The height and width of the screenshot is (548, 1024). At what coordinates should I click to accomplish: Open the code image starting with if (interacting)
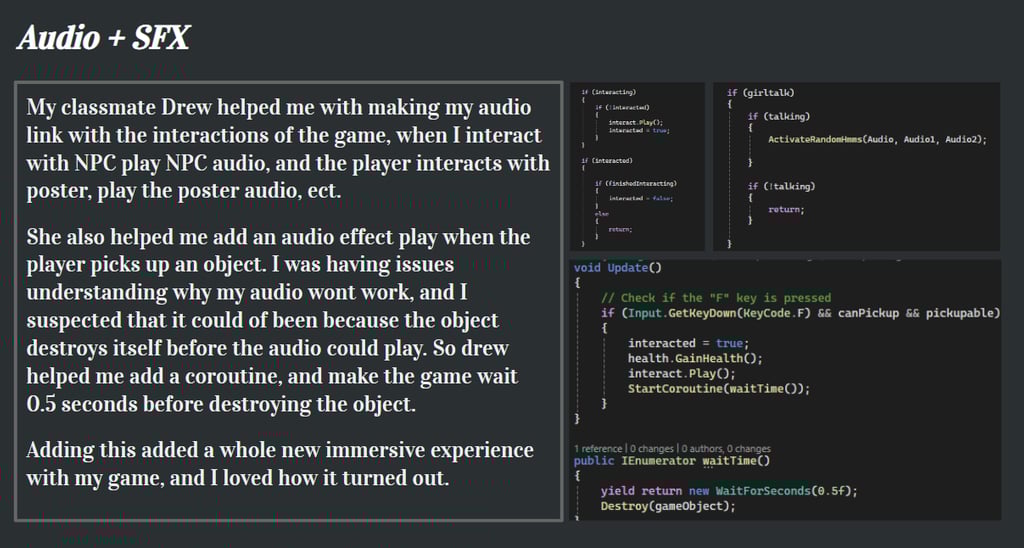coord(637,167)
